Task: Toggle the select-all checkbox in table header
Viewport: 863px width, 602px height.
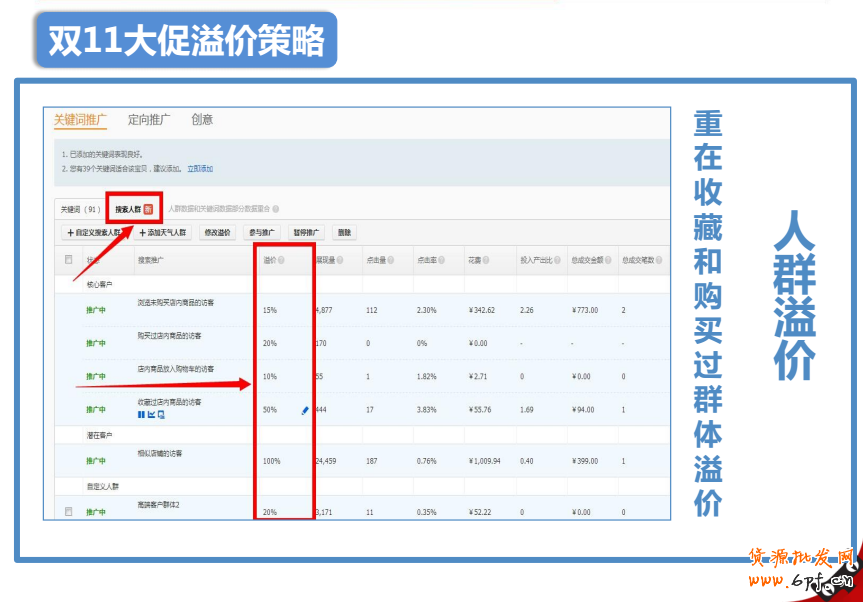Action: 69,260
